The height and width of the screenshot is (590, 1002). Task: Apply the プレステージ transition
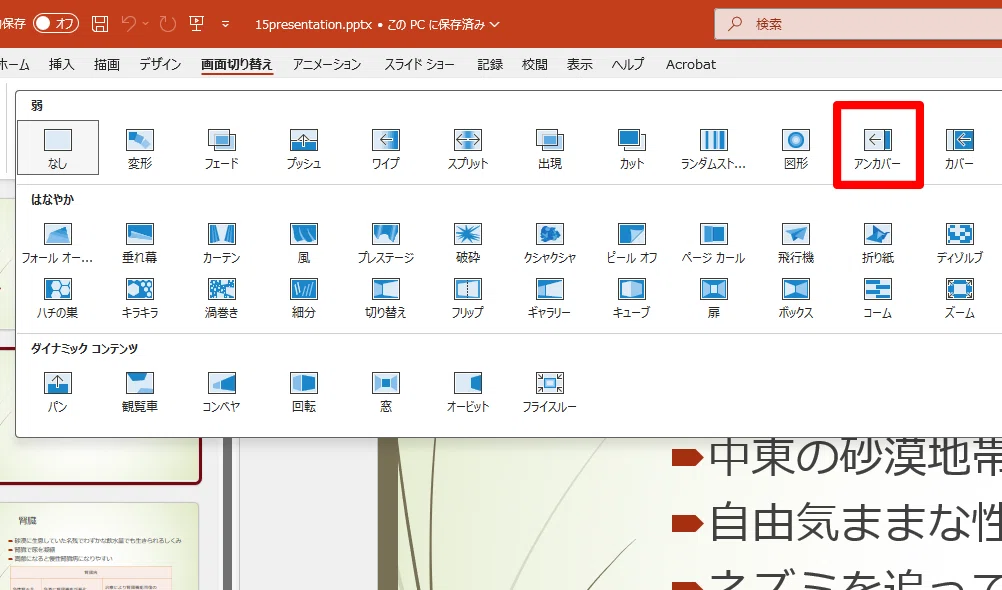(386, 244)
